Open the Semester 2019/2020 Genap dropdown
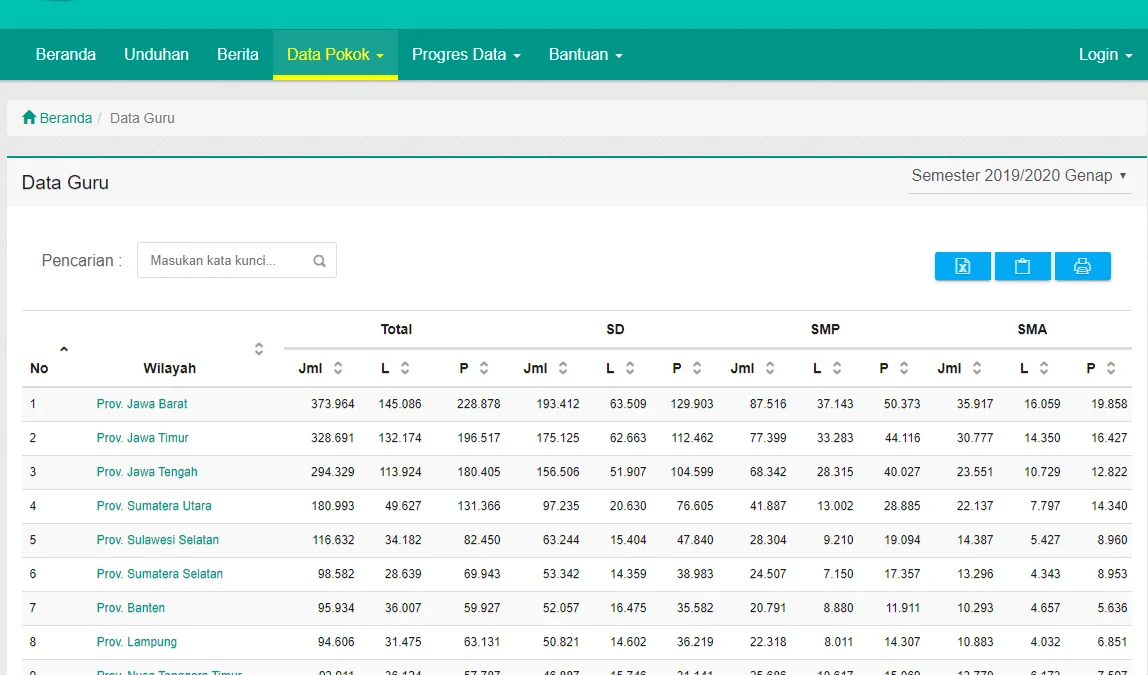The height and width of the screenshot is (675, 1148). [x=1019, y=176]
